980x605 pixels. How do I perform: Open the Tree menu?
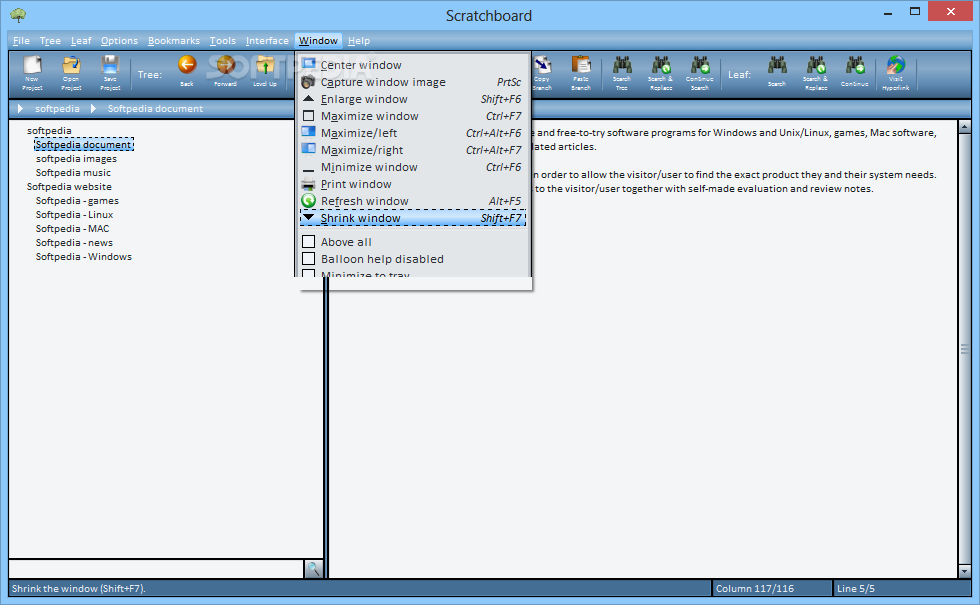50,41
